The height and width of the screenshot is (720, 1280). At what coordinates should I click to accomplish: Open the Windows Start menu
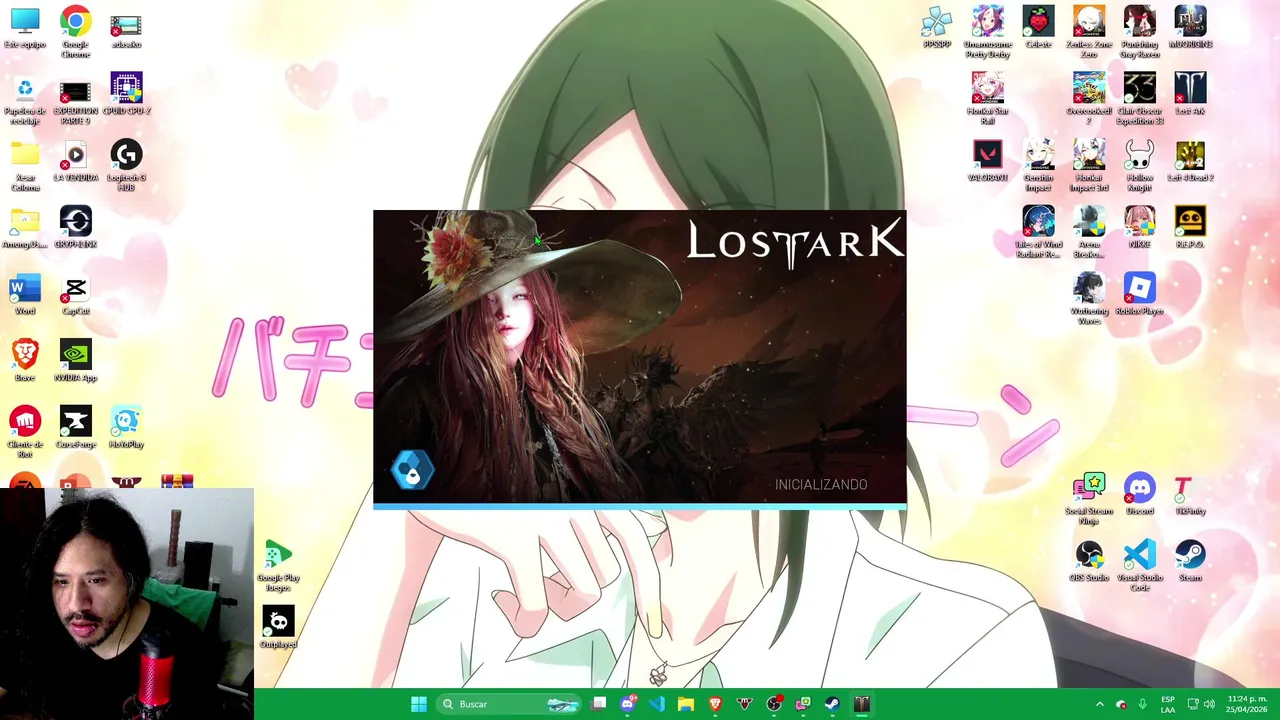pos(419,704)
